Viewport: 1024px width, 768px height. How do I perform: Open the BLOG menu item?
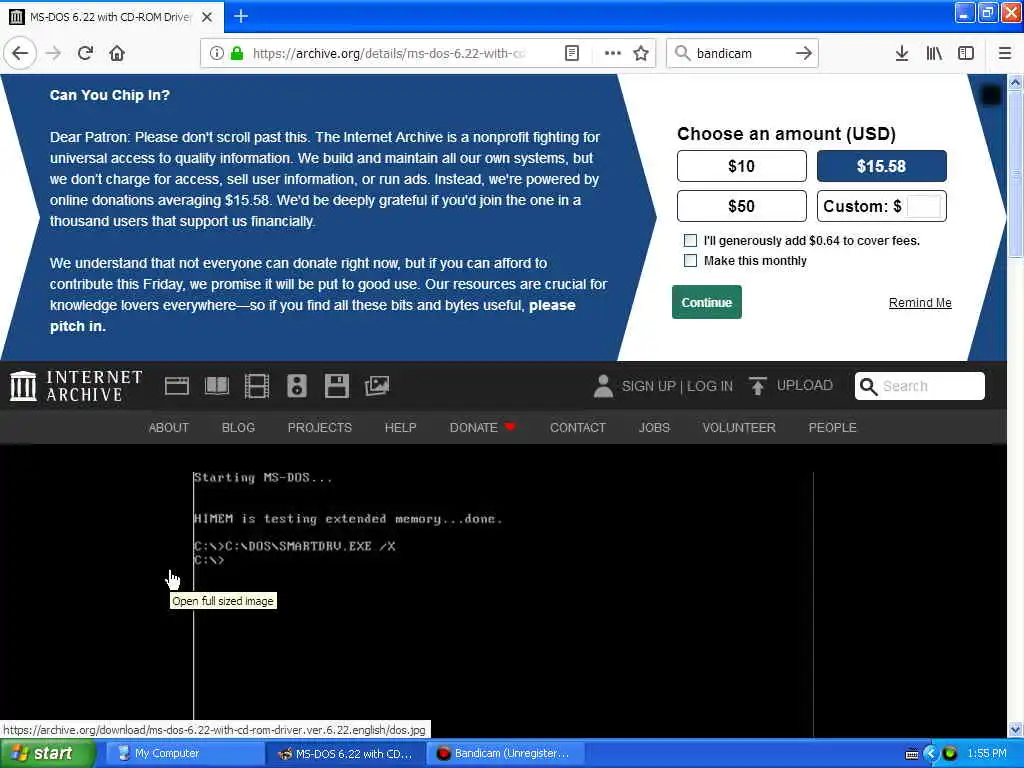238,427
